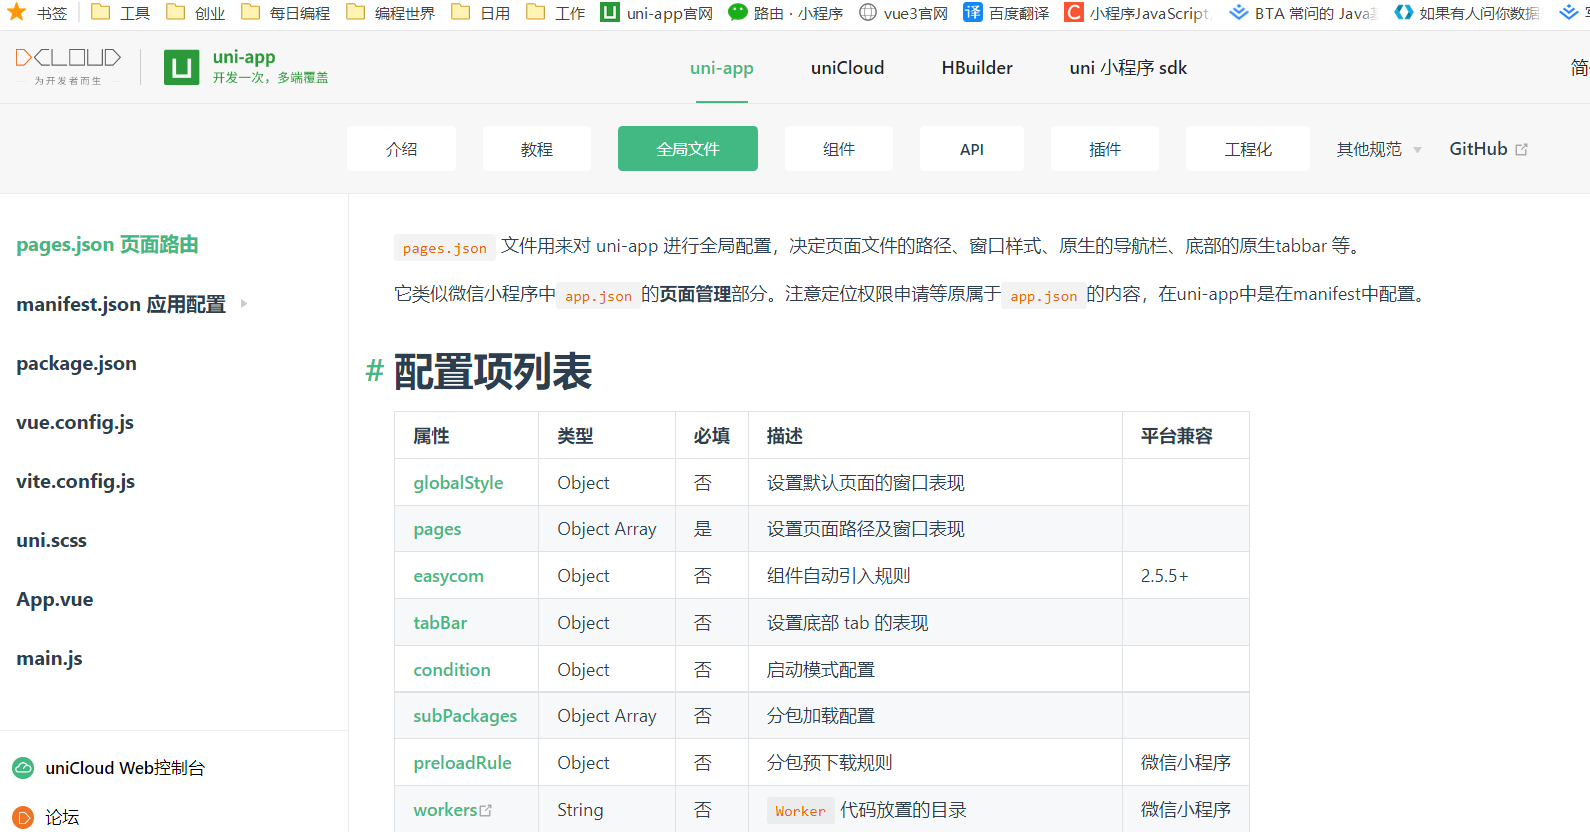Image resolution: width=1590 pixels, height=832 pixels.
Task: Click the # anchor before 配置项列表
Action: coord(374,371)
